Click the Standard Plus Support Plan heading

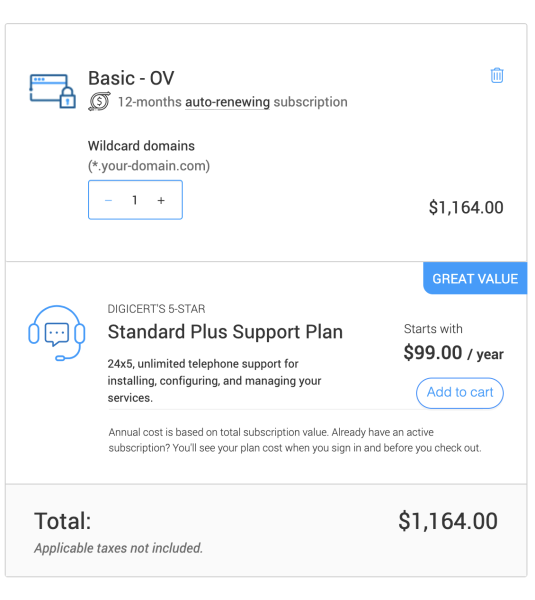pyautogui.click(x=225, y=332)
